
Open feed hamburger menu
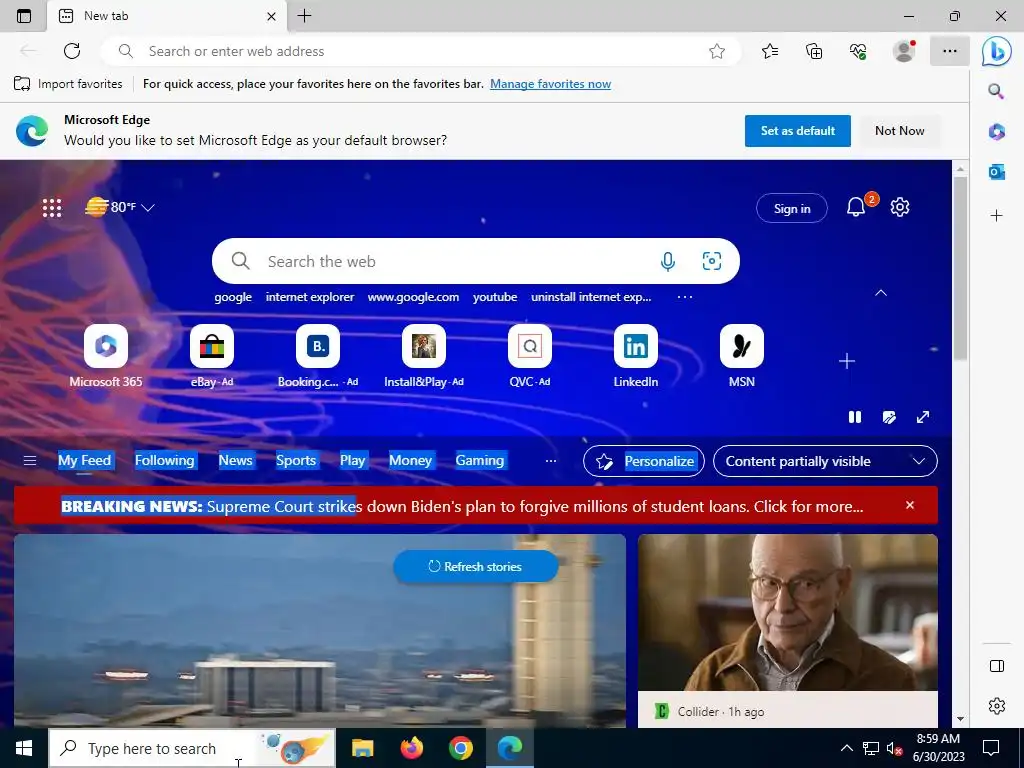(x=30, y=461)
